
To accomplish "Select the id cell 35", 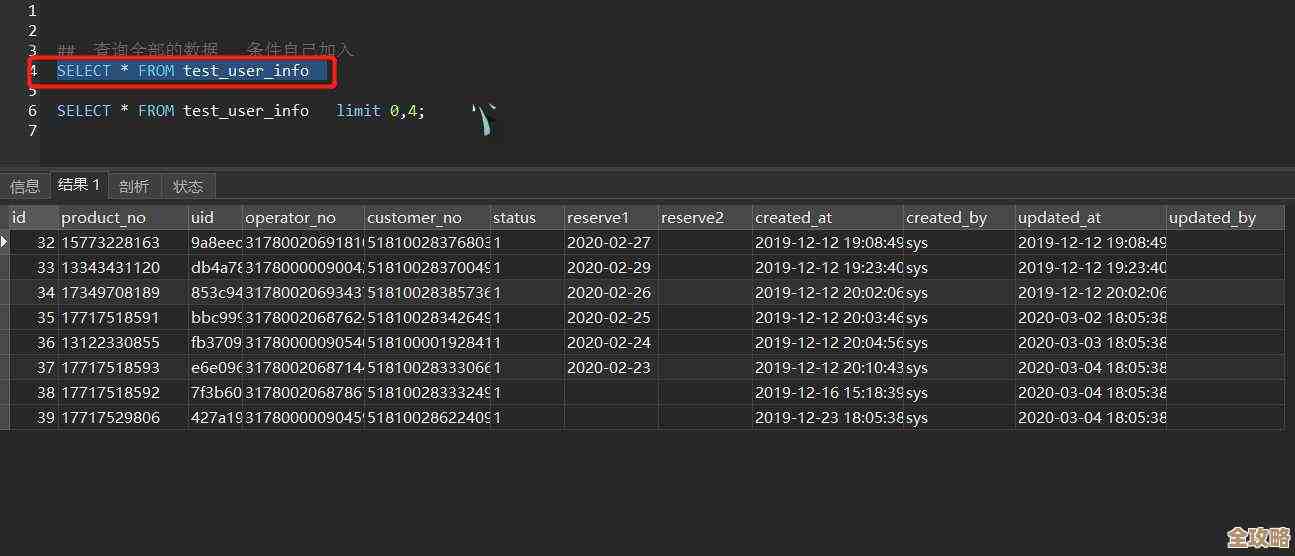I will point(33,318).
